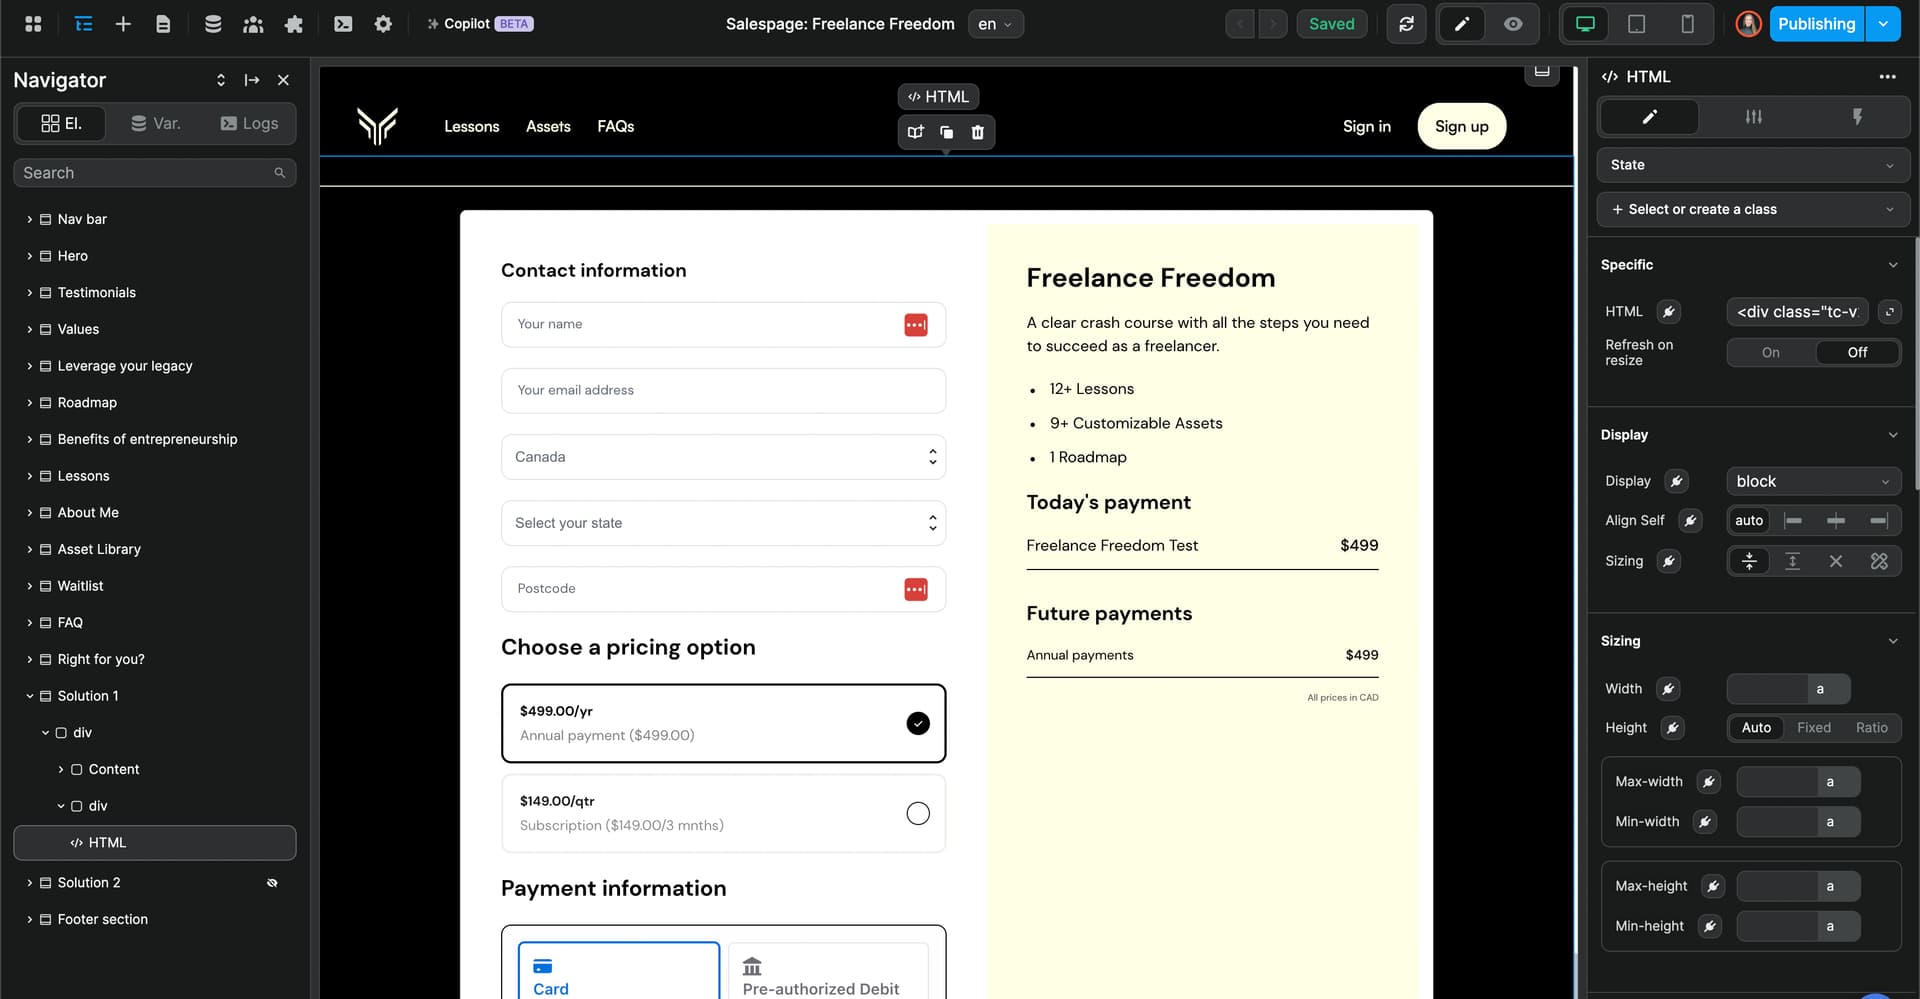Expand the Nav bar tree item
The image size is (1920, 999).
[x=30, y=219]
